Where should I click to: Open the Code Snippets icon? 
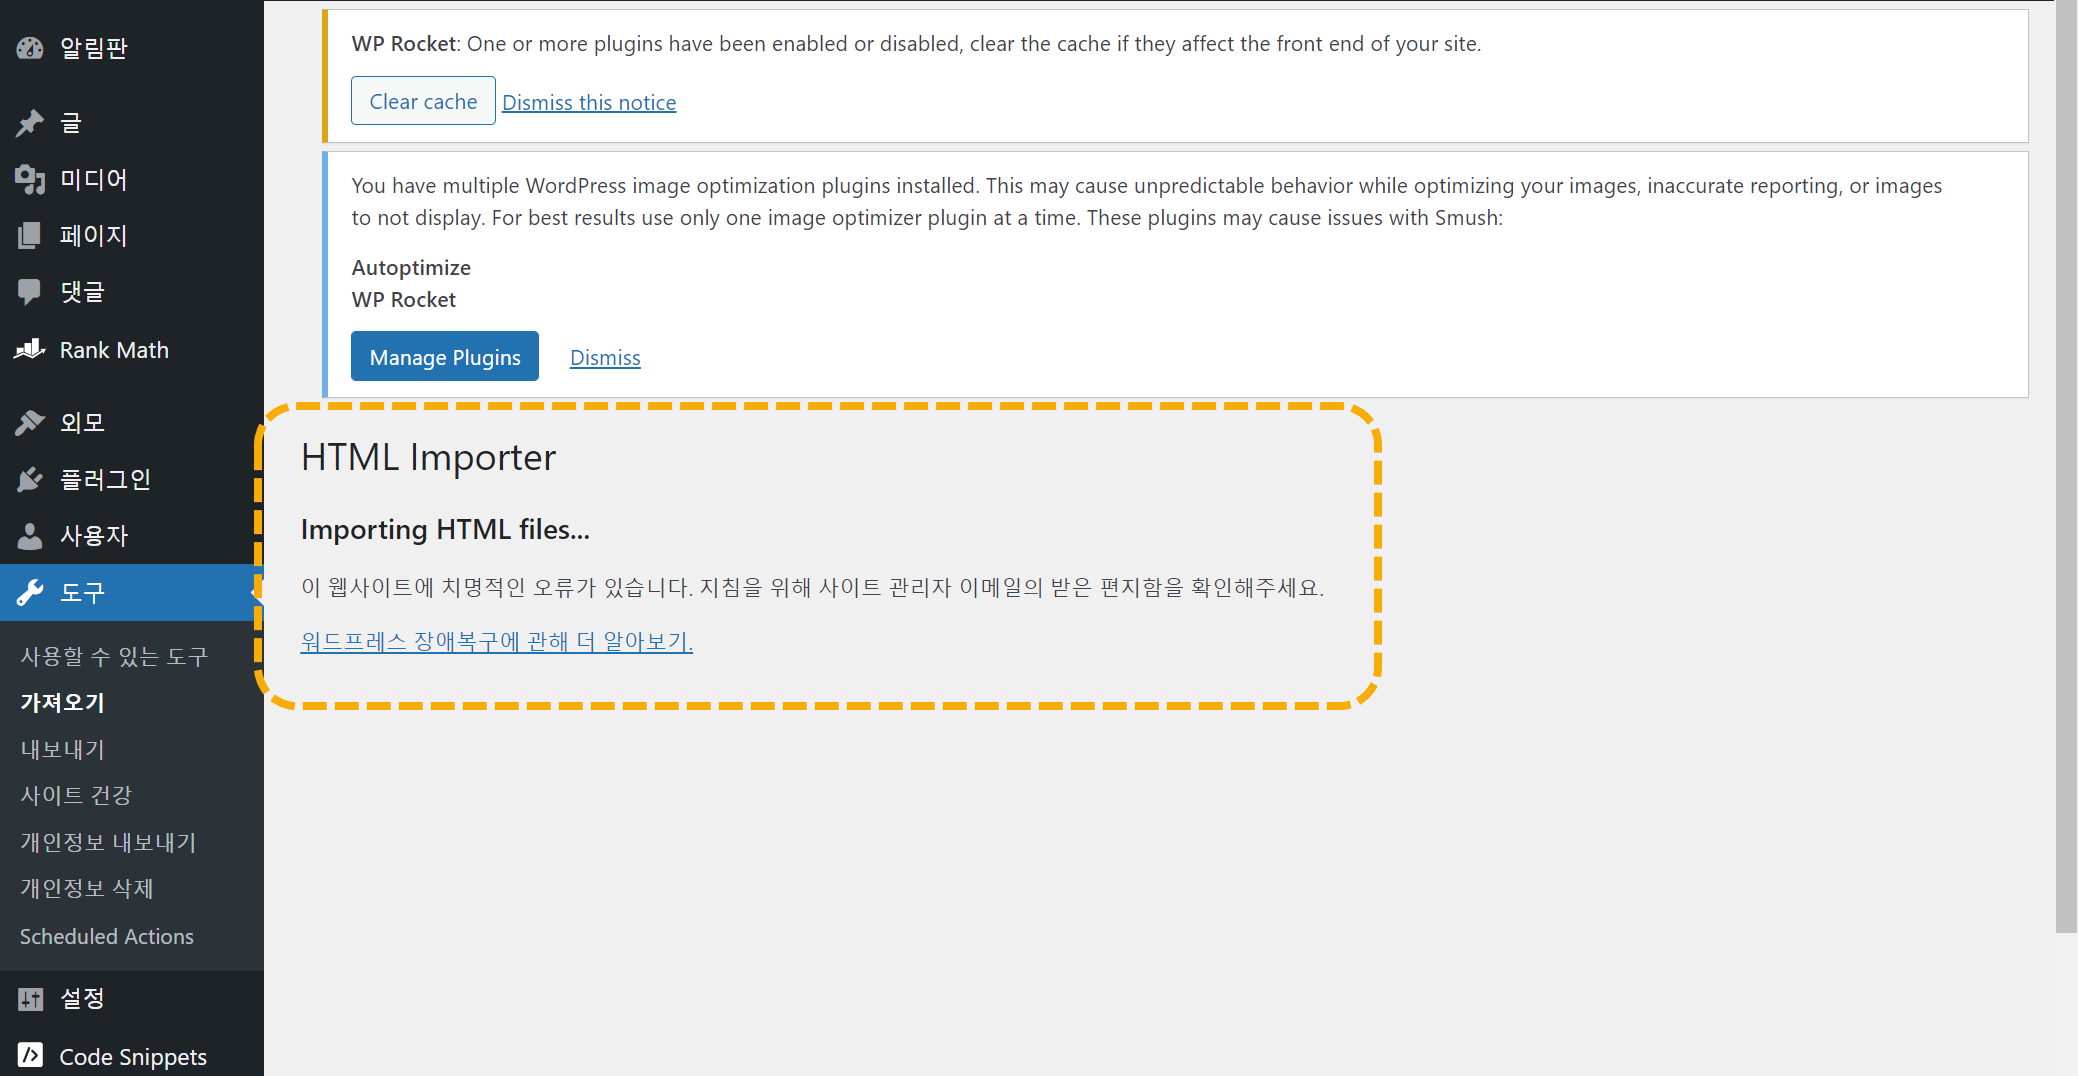tap(30, 1056)
